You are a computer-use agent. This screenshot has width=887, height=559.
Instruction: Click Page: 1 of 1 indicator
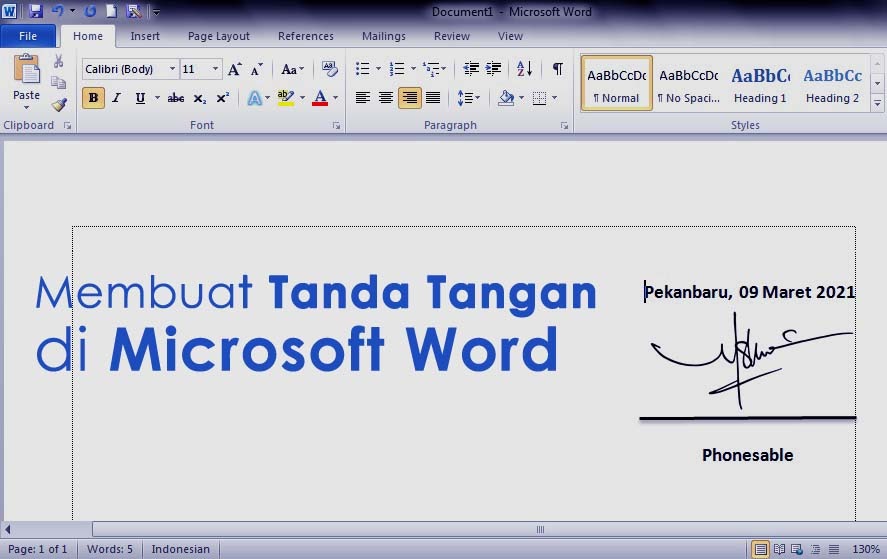37,549
